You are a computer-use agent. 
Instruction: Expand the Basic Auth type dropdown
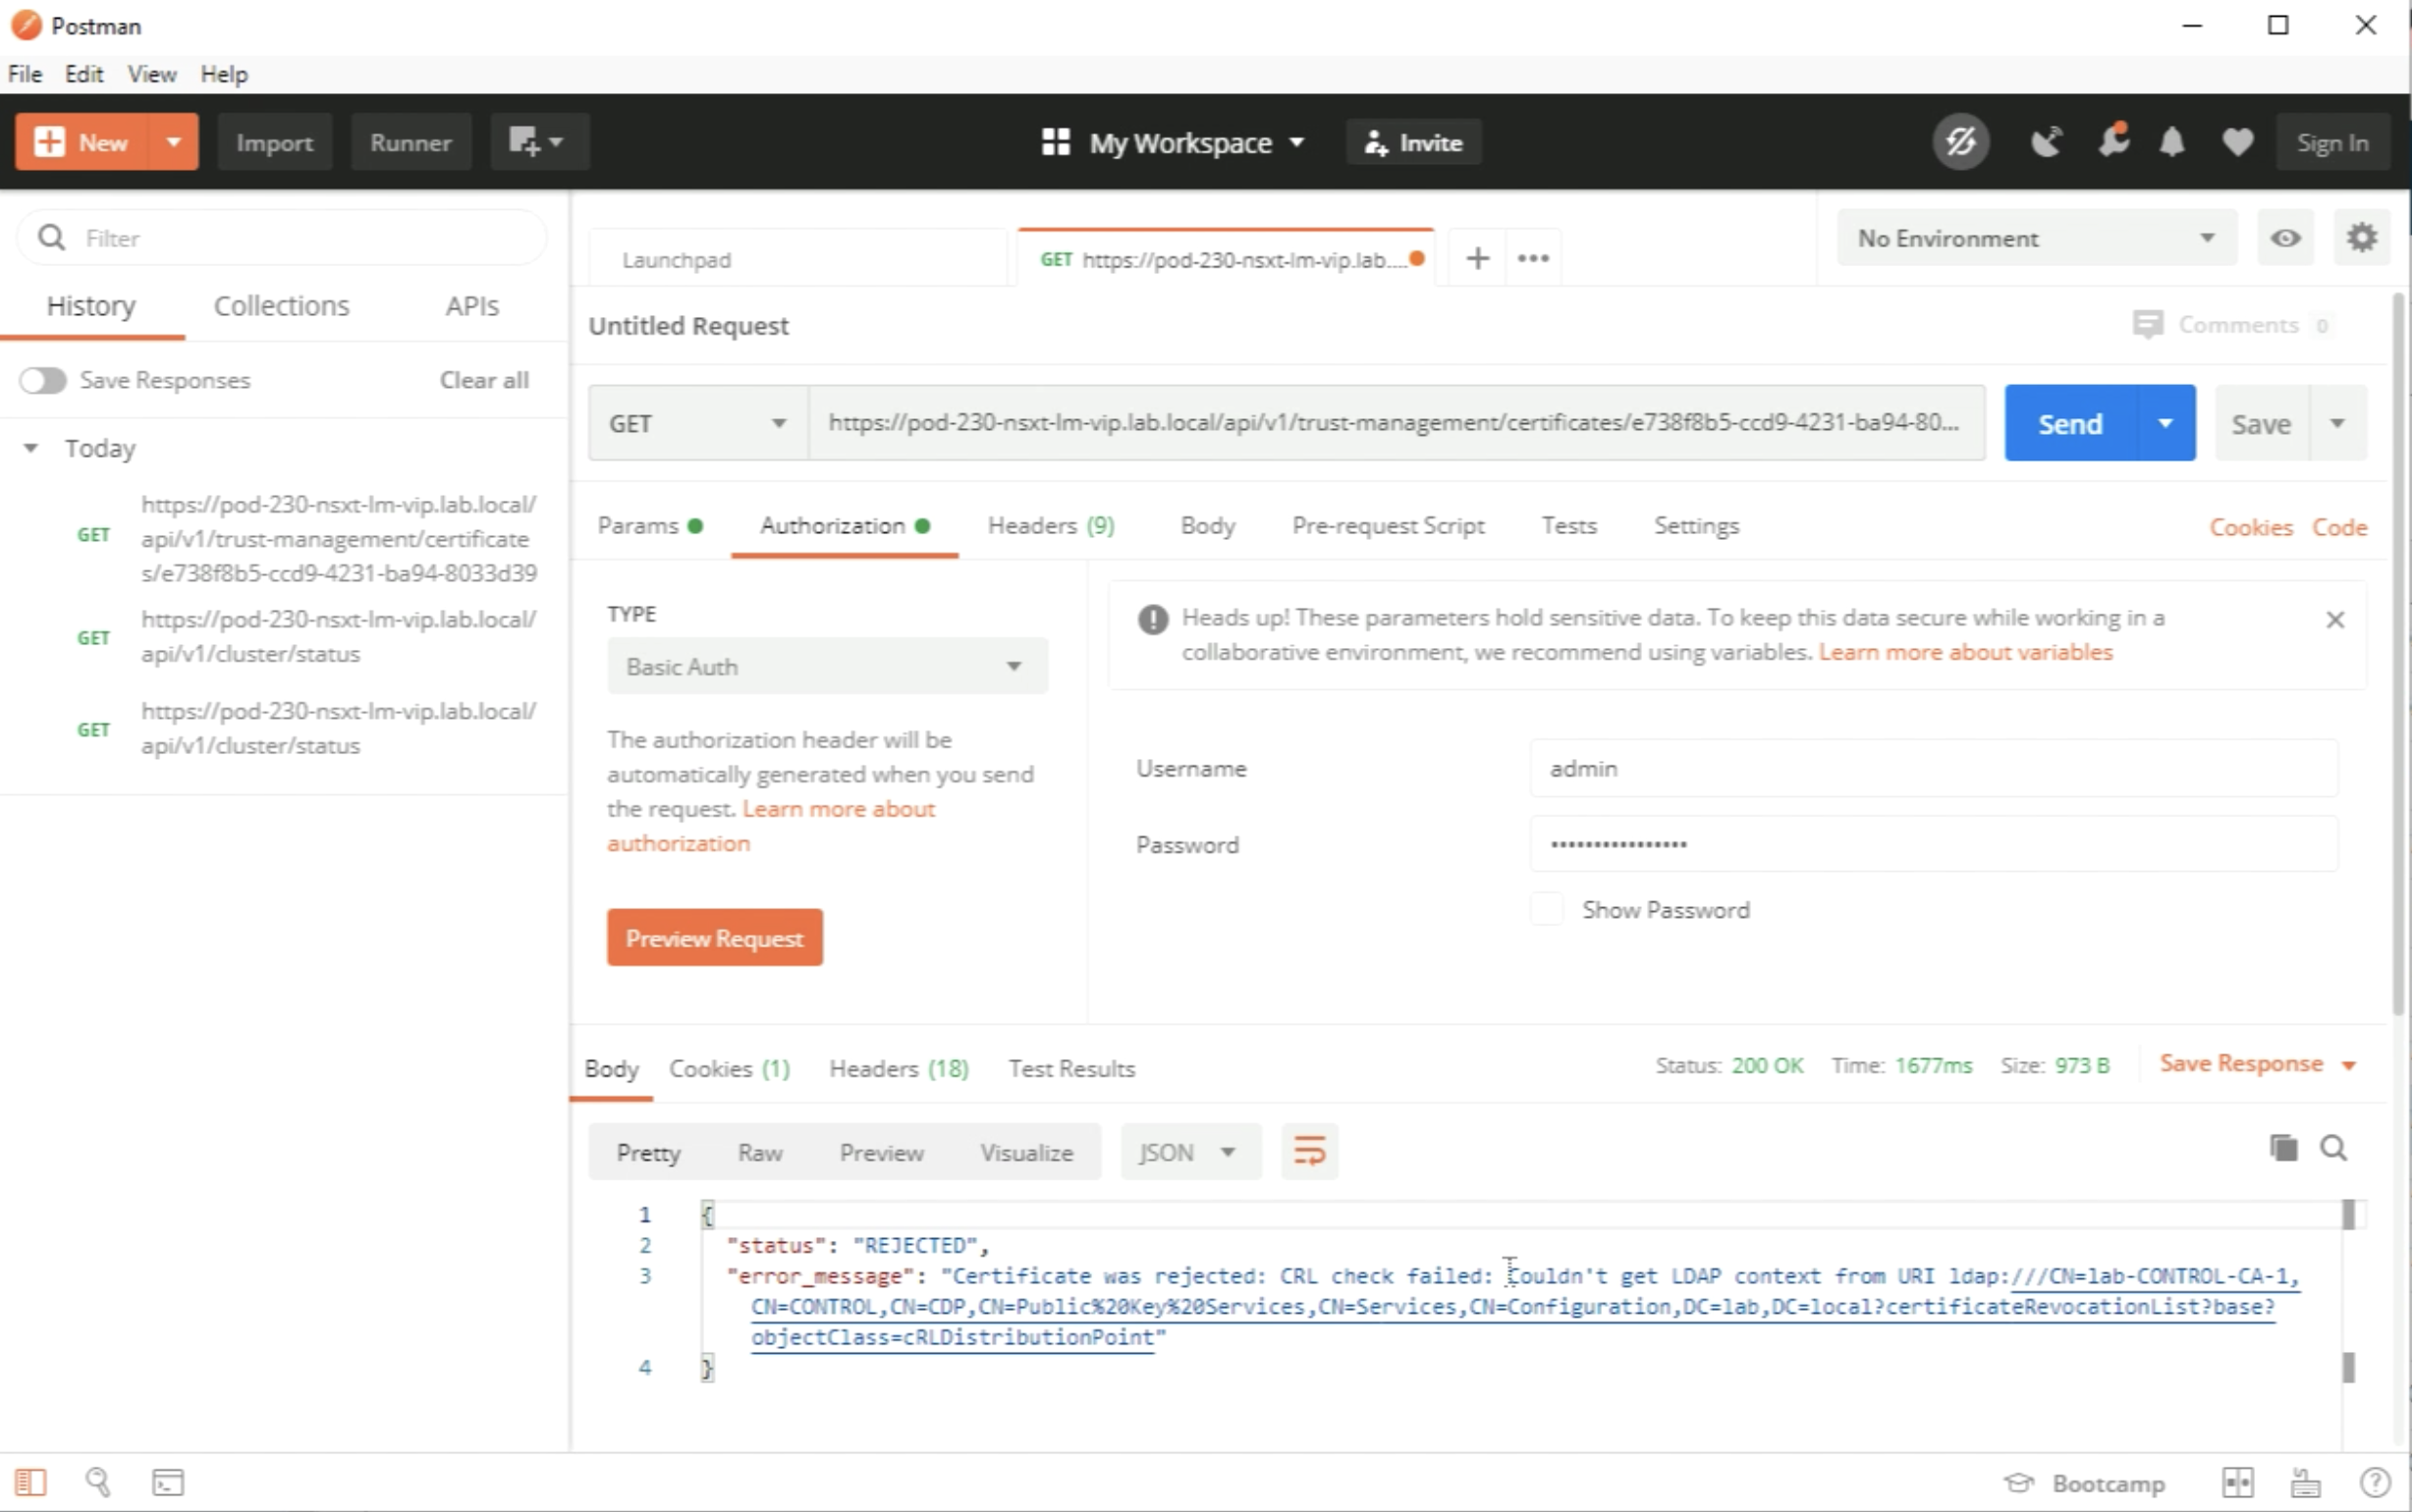click(826, 666)
